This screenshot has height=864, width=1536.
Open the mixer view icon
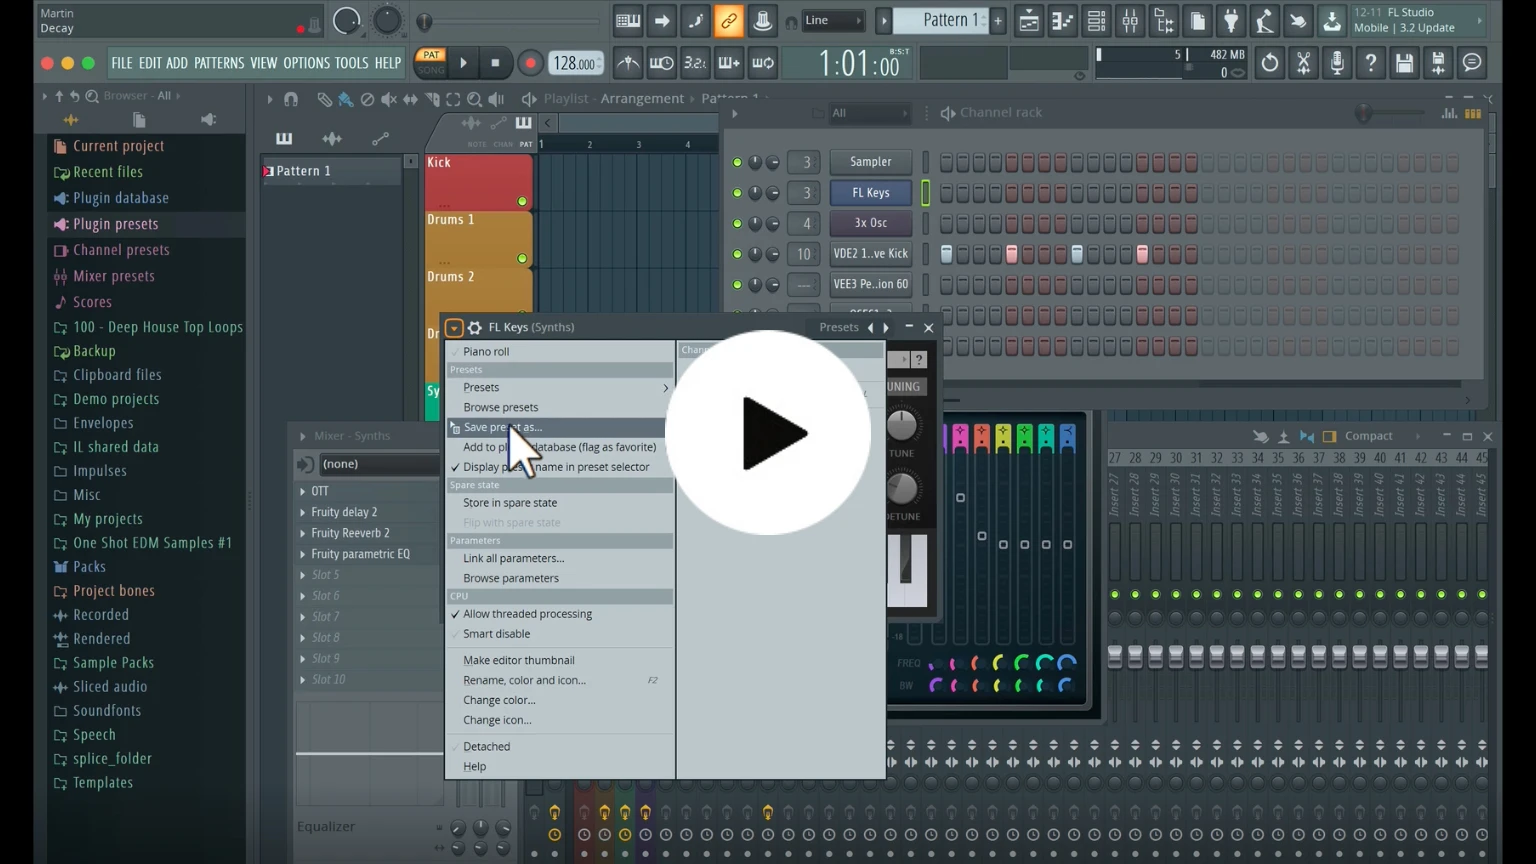point(1130,21)
